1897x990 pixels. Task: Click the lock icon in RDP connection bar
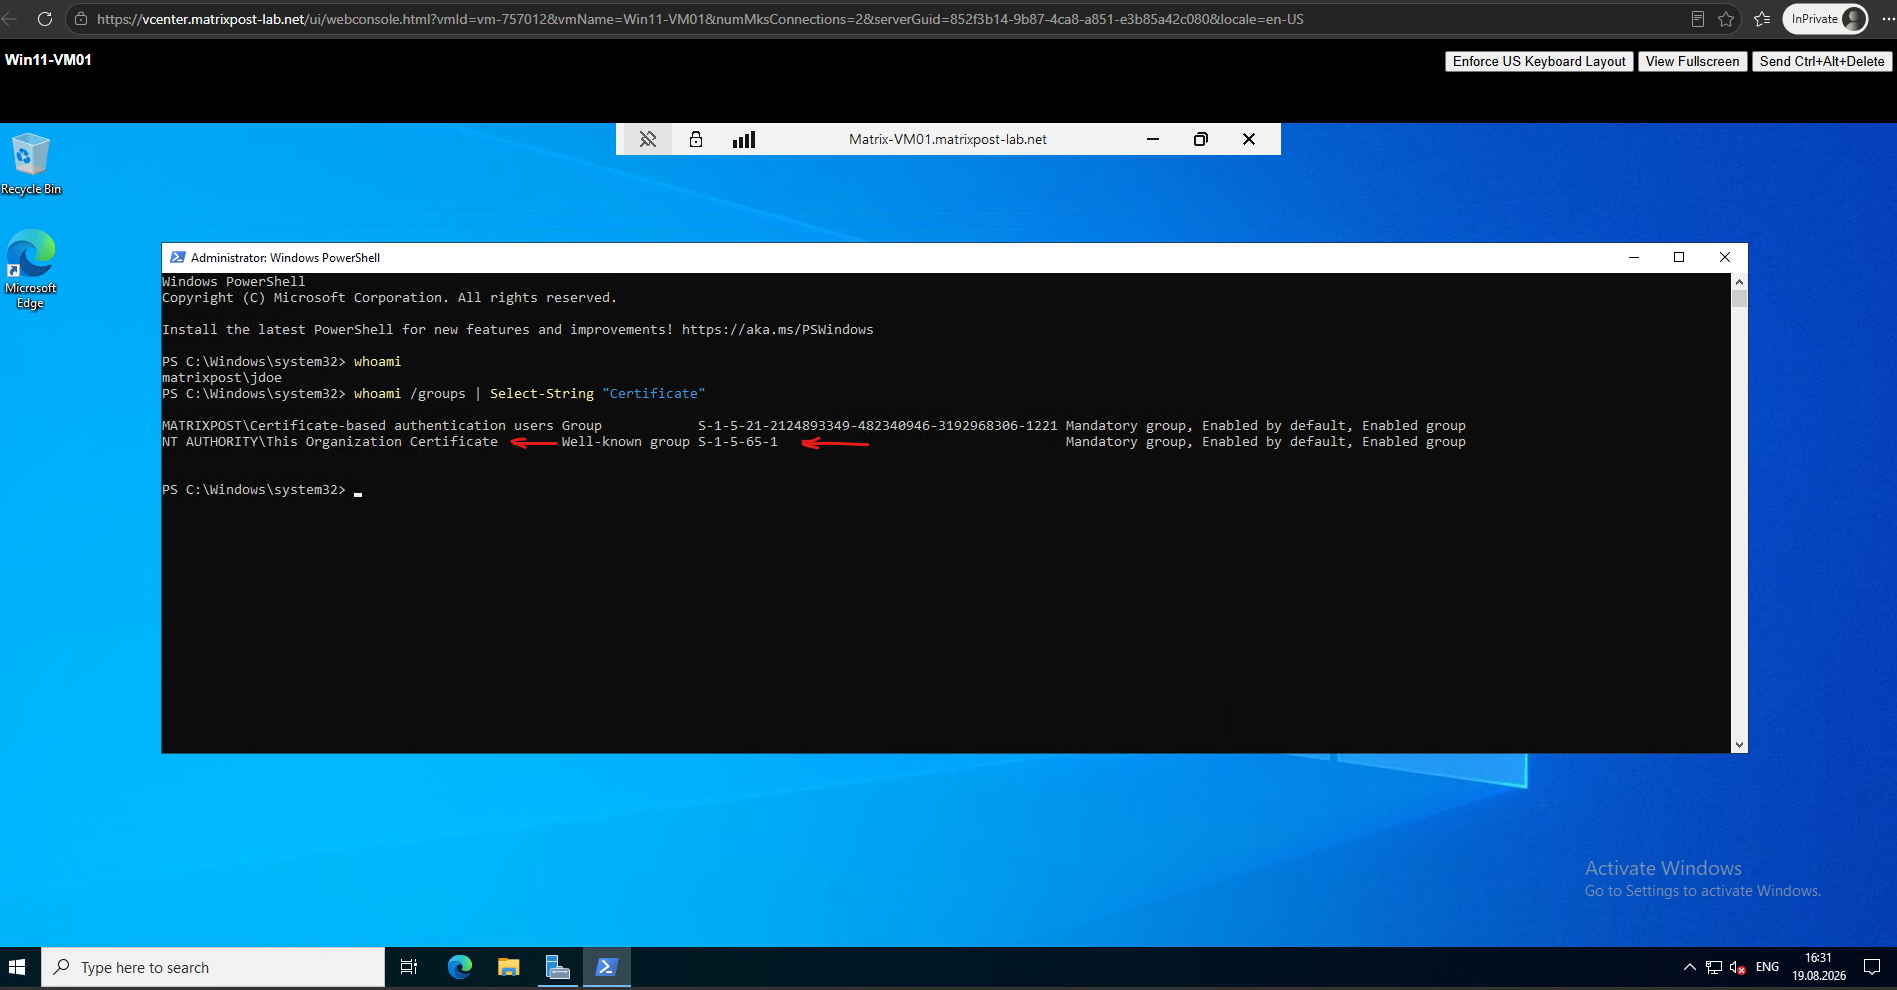click(696, 139)
